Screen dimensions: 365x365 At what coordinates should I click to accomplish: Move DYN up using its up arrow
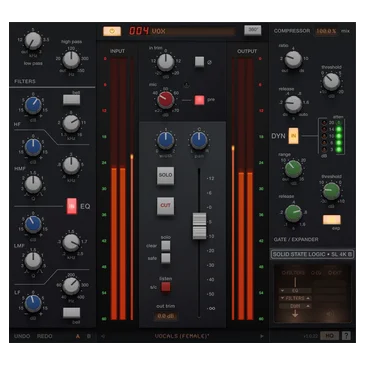(x=308, y=306)
